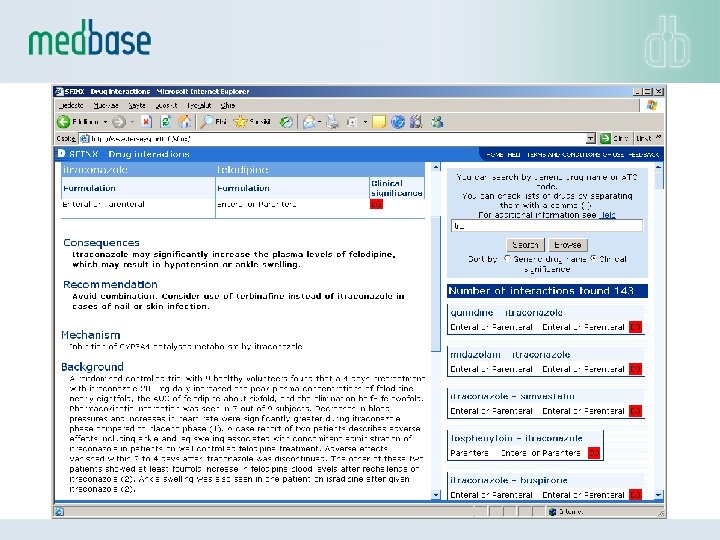Open the Help (Ohje) menu
Screen dimensions: 720x540
click(x=228, y=106)
